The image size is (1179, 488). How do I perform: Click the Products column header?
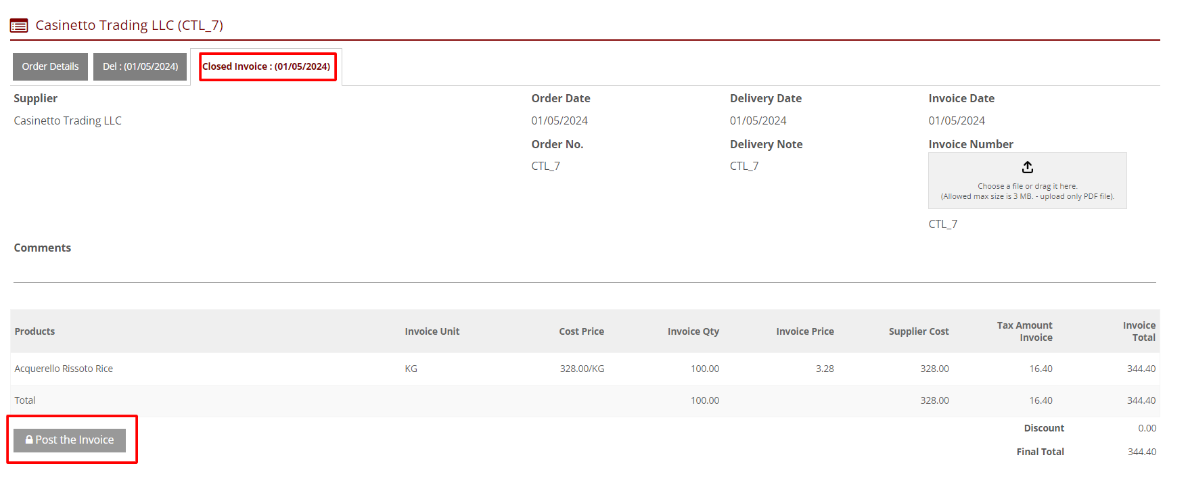tap(35, 331)
